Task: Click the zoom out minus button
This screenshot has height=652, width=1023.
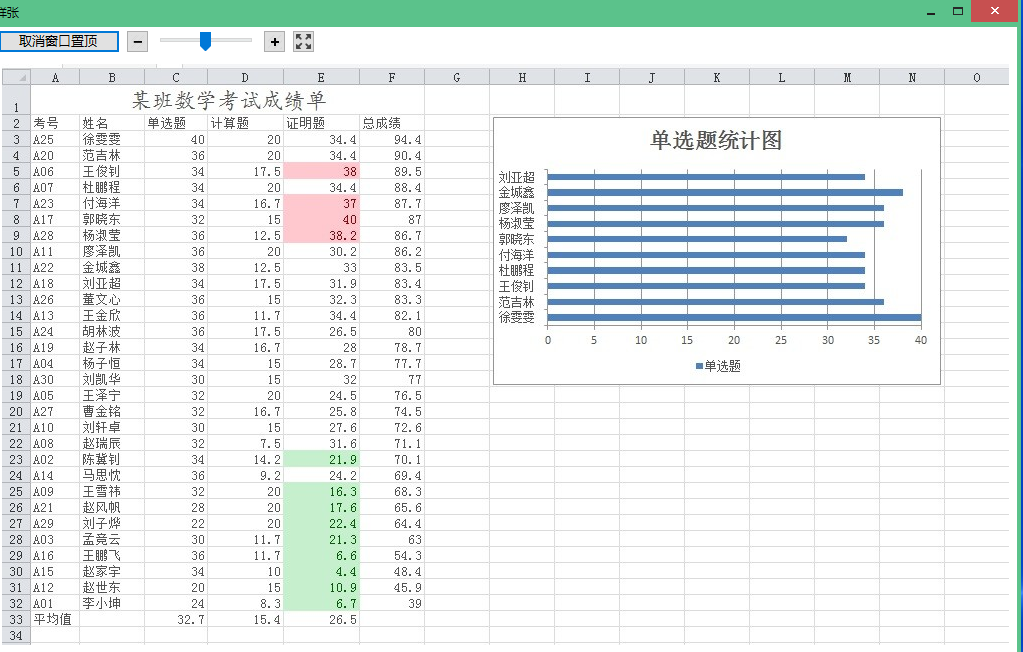Action: tap(138, 41)
